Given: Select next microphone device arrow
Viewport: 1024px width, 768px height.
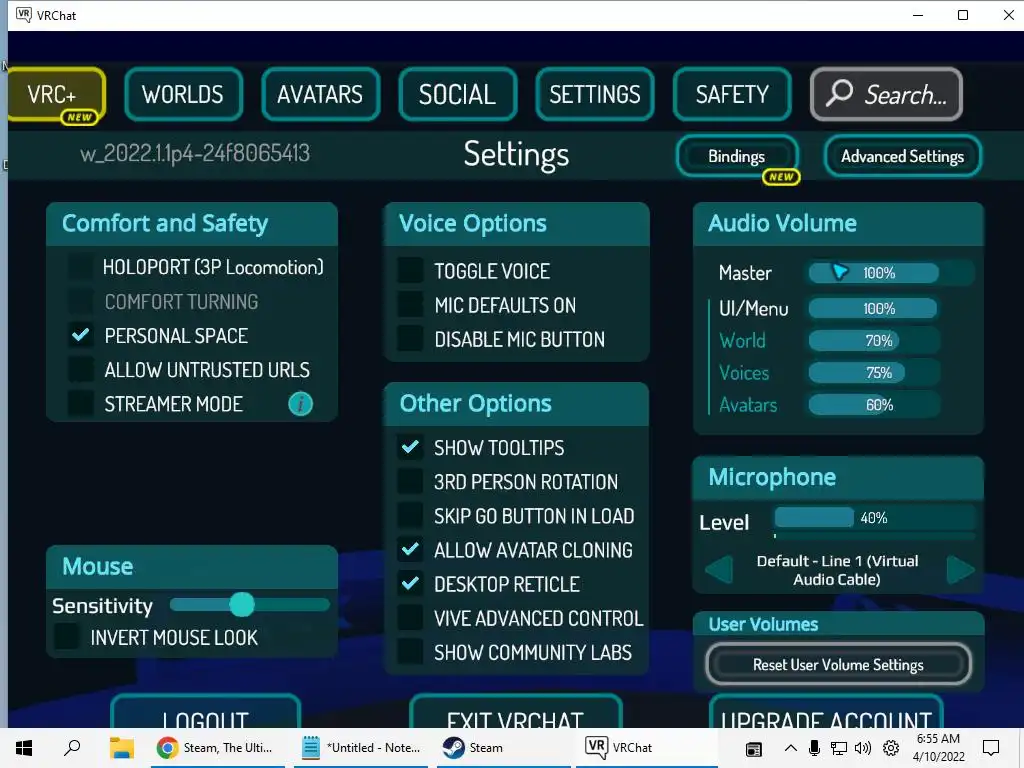Looking at the screenshot, I should tap(960, 569).
